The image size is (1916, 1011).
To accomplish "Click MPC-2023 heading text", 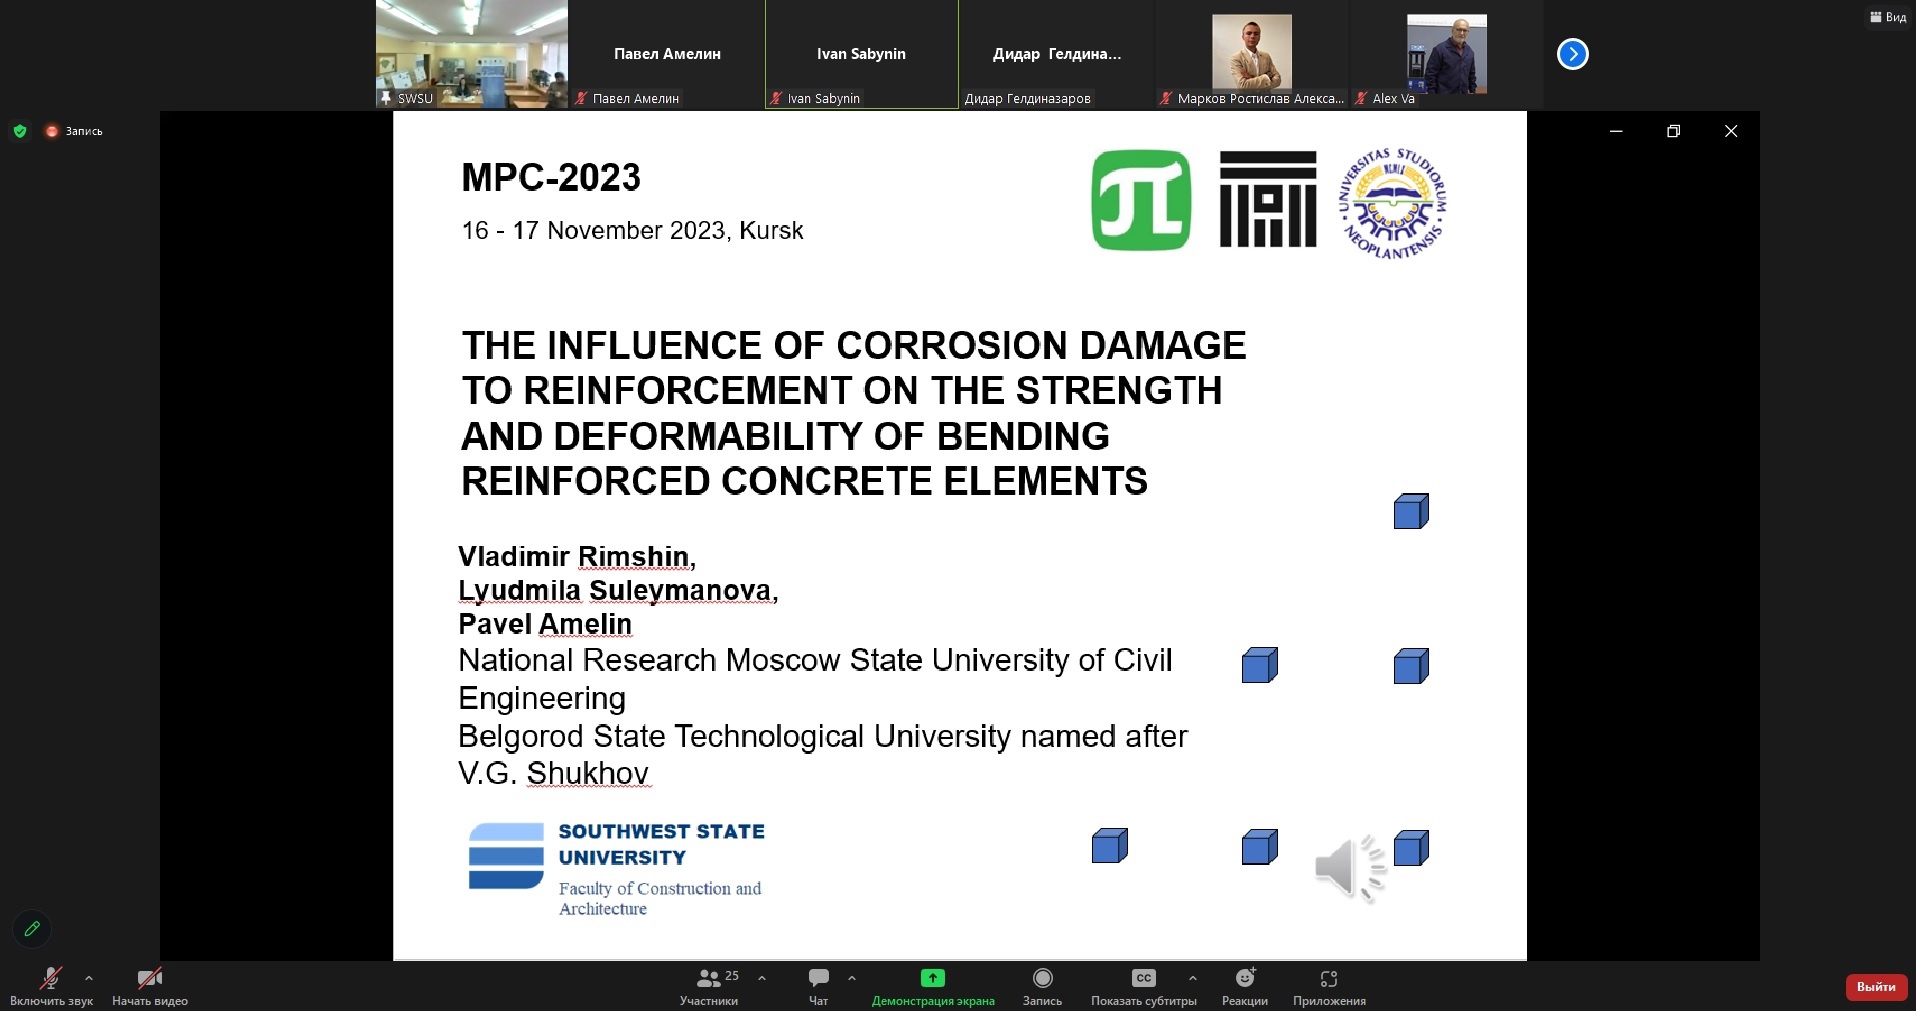I will tap(551, 178).
